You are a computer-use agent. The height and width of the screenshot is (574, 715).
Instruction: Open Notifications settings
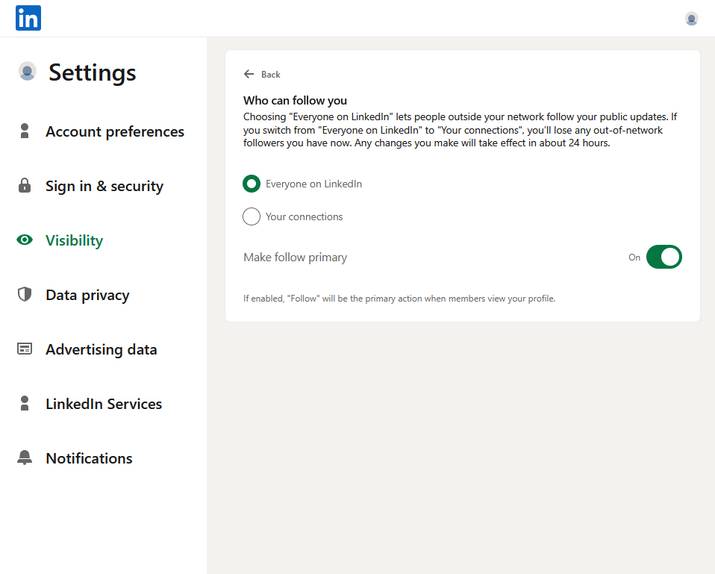point(89,458)
